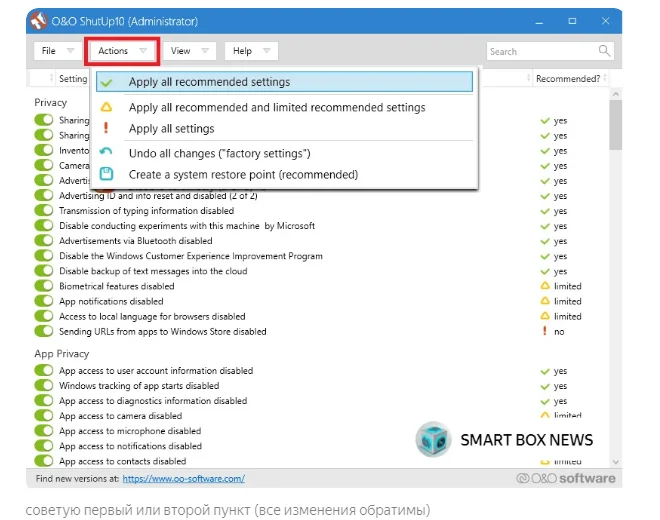Toggle Advertisements via Bluetooth disabled
The image size is (660, 520).
(44, 240)
